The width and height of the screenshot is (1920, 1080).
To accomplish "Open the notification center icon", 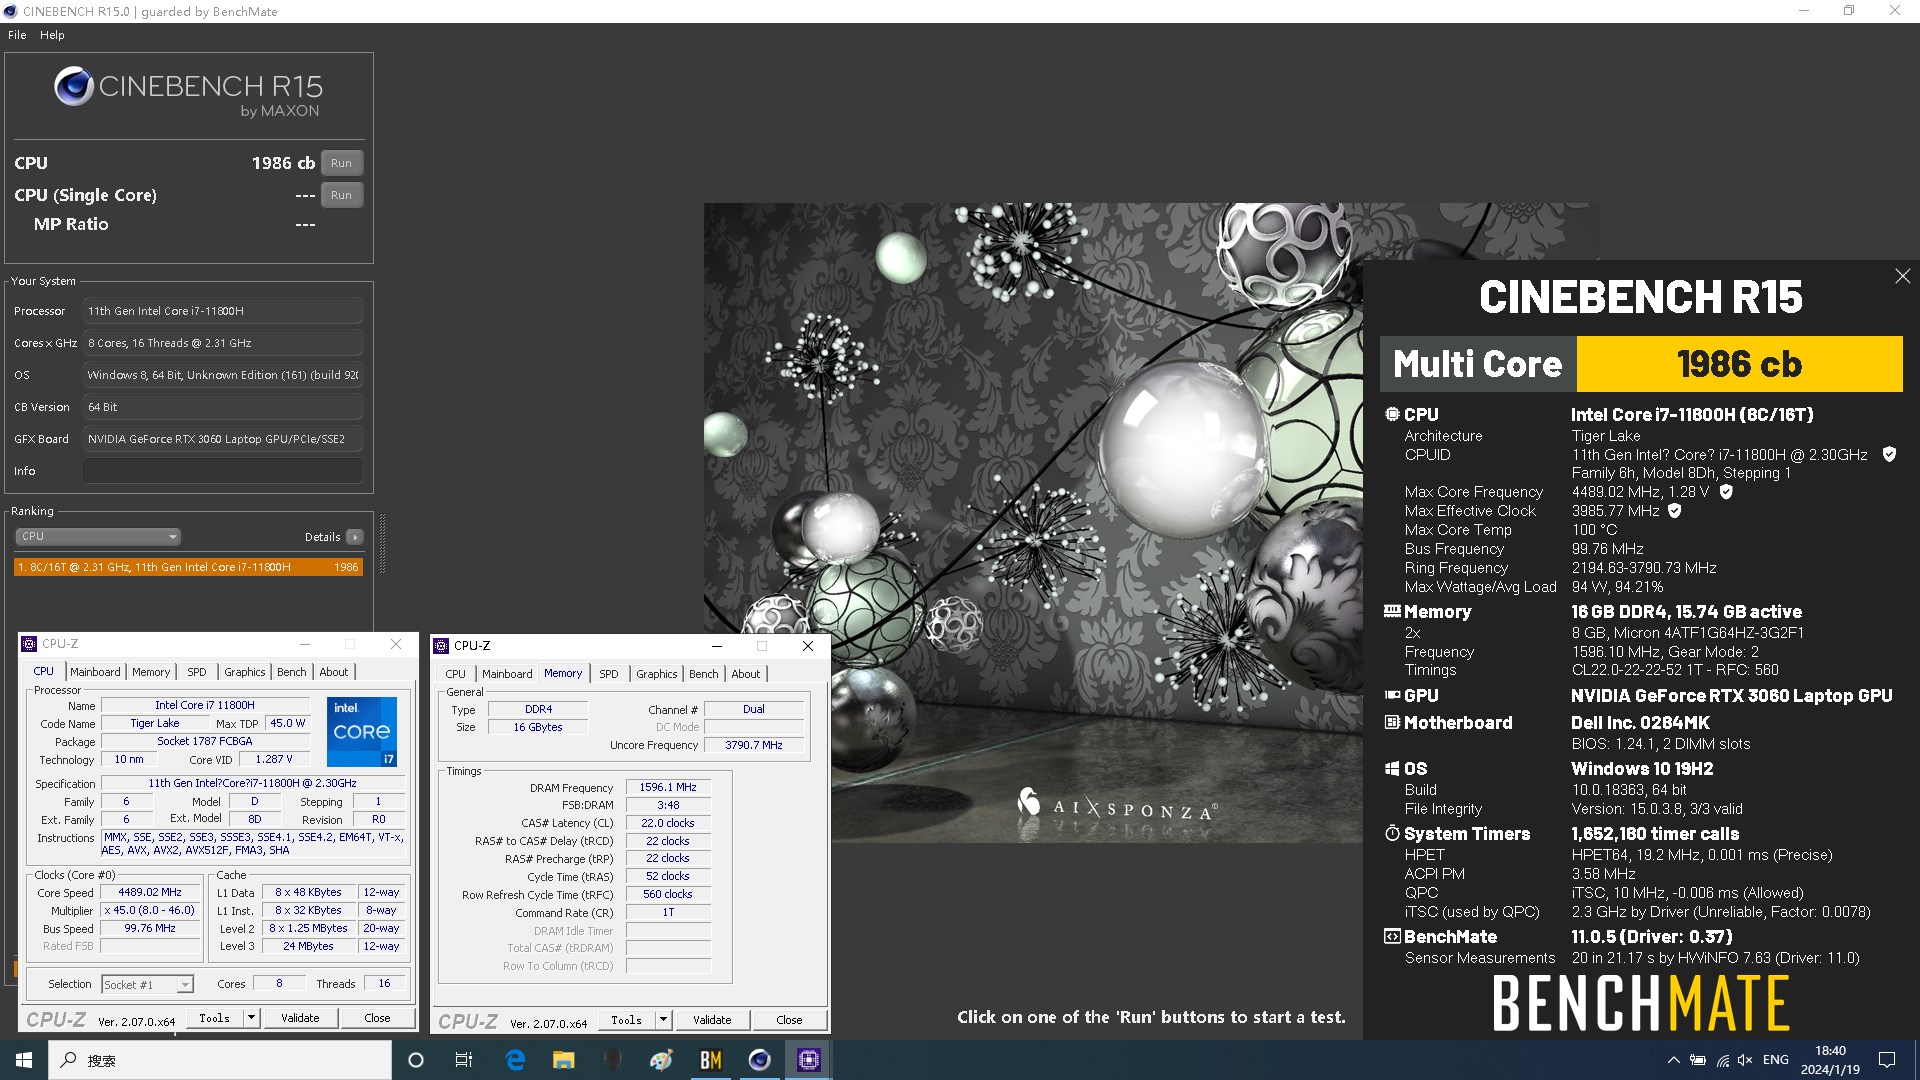I will (1887, 1060).
